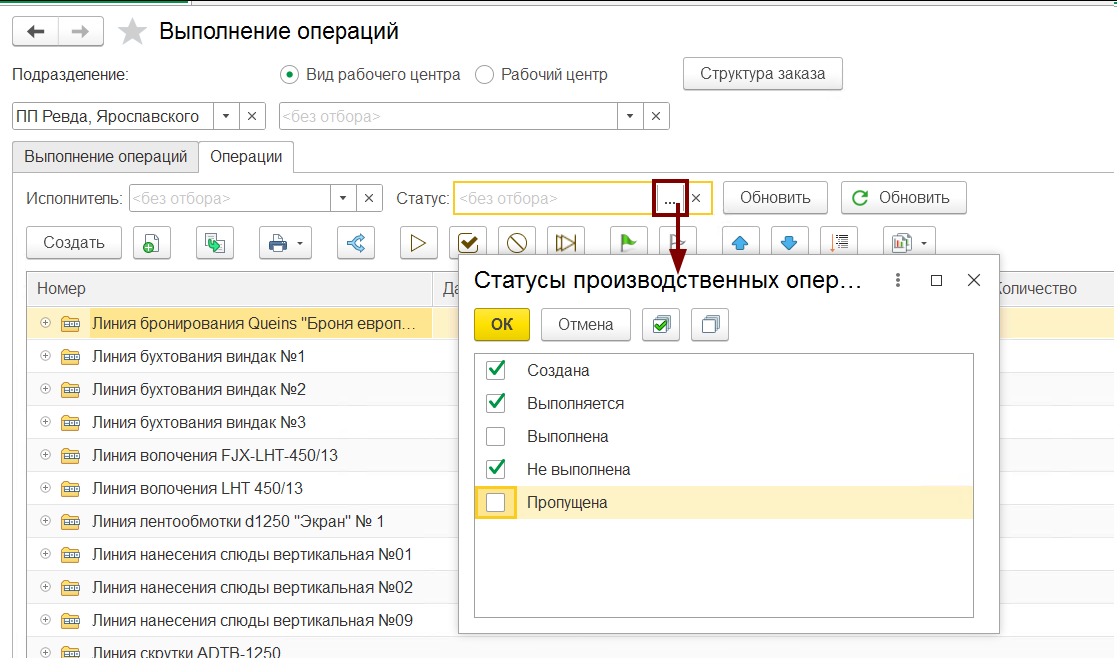Check all statuses icon in dialog
The height and width of the screenshot is (658, 1117).
pyautogui.click(x=660, y=325)
